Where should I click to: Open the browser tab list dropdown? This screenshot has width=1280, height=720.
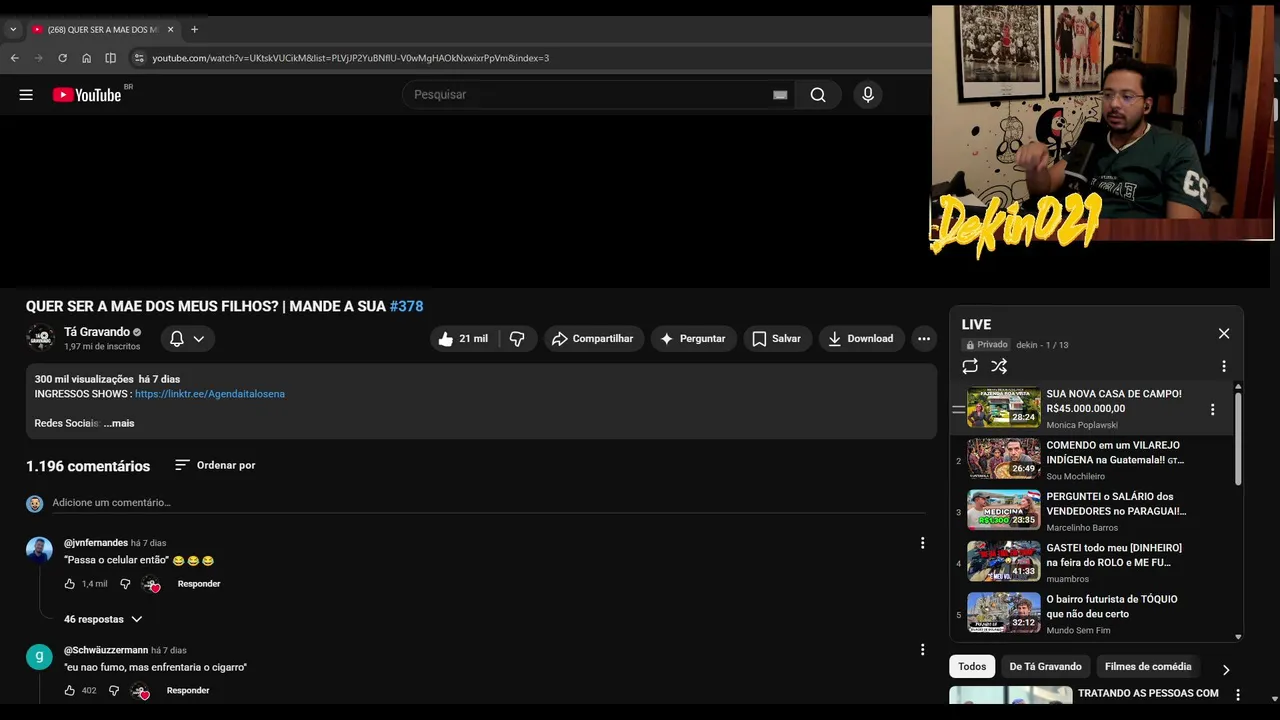[13, 29]
